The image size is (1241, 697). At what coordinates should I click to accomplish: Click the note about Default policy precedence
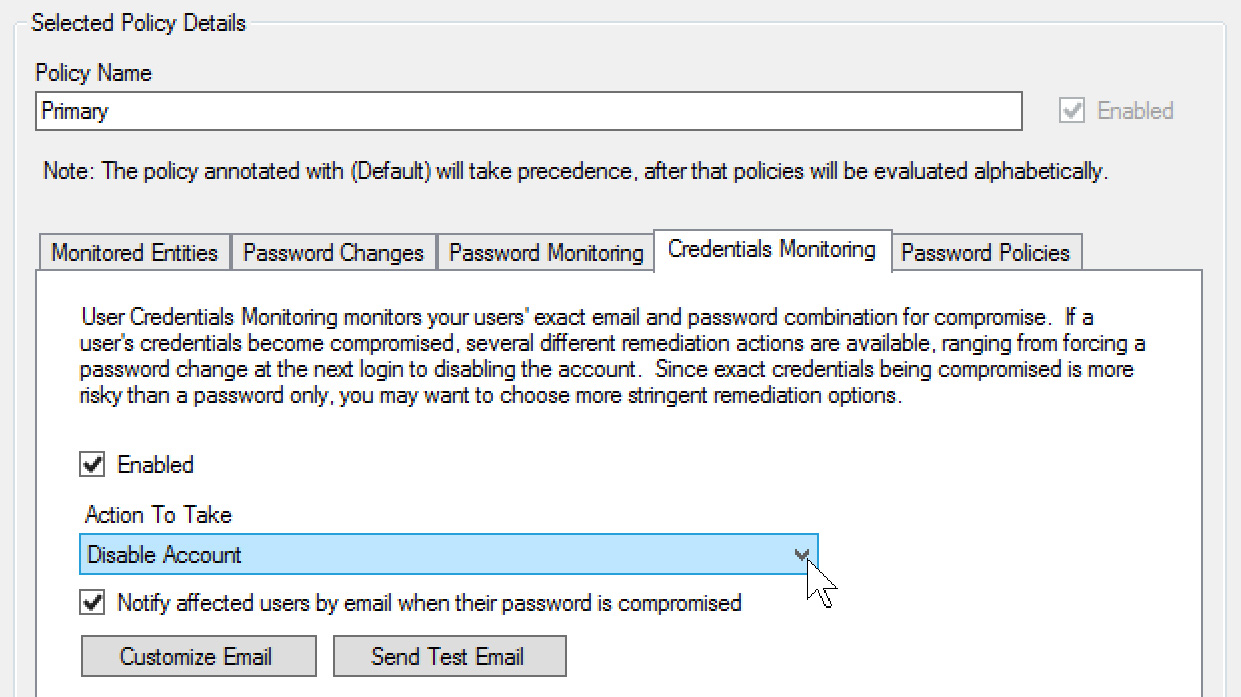point(575,171)
